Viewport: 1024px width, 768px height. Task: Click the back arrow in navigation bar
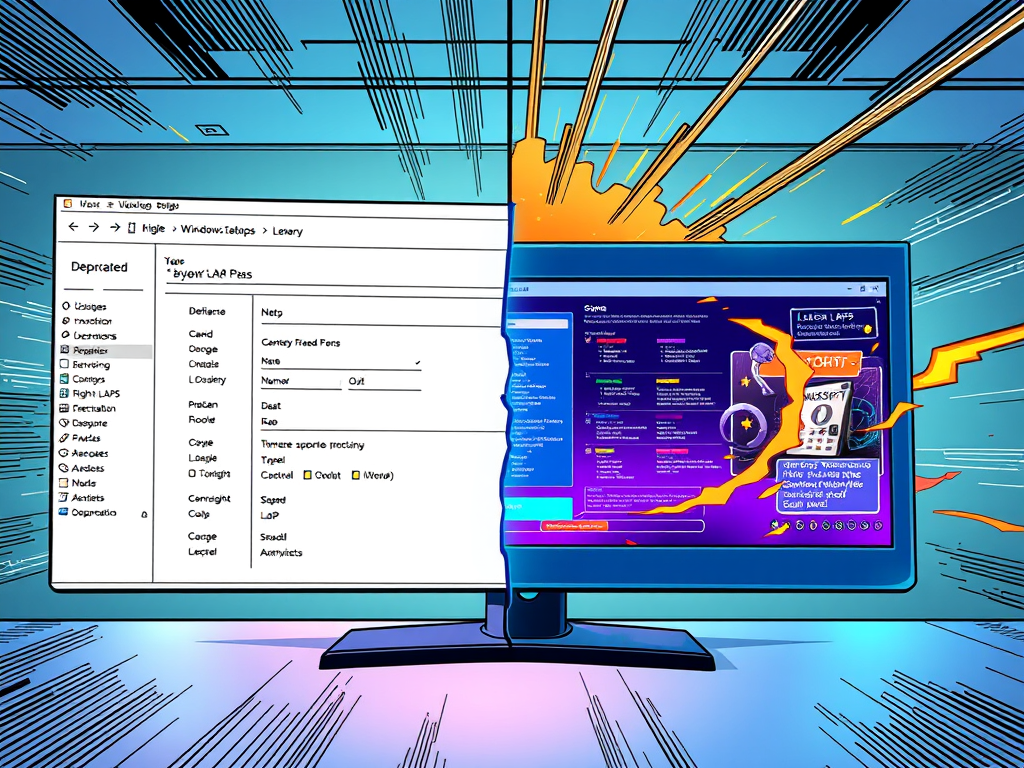pyautogui.click(x=72, y=228)
